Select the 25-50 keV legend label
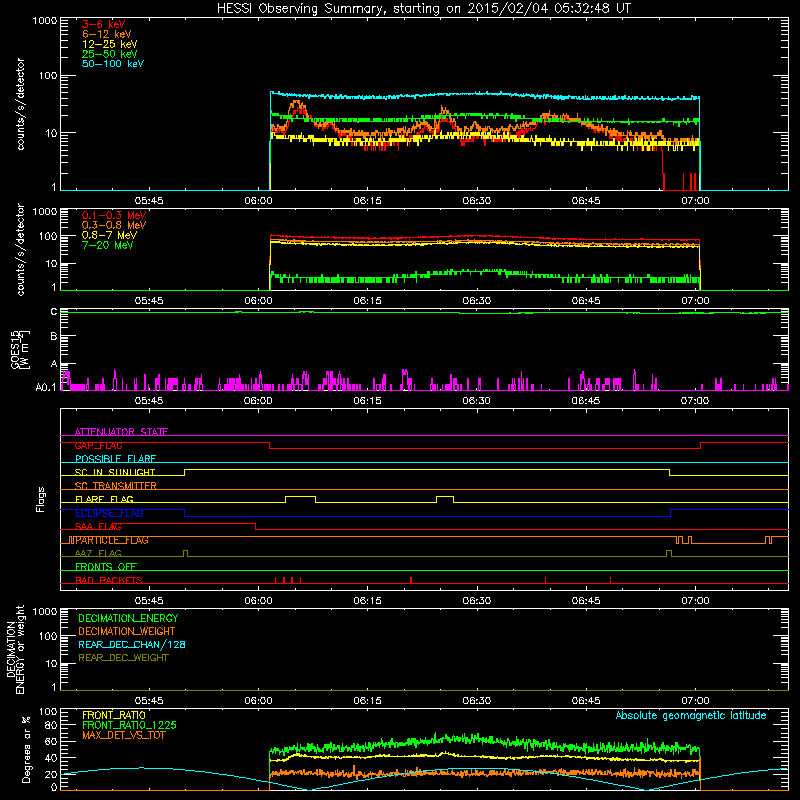800x800 pixels. (x=110, y=54)
